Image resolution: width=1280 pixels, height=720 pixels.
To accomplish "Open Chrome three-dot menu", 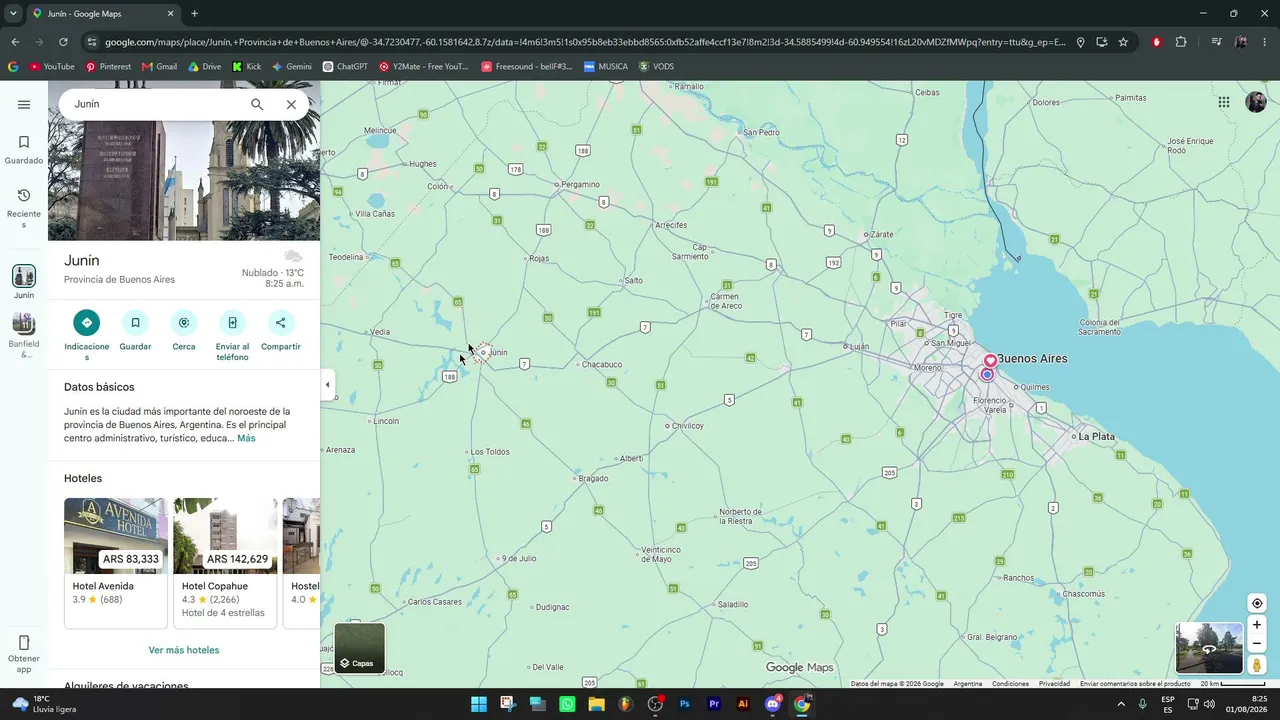I will pos(1265,42).
